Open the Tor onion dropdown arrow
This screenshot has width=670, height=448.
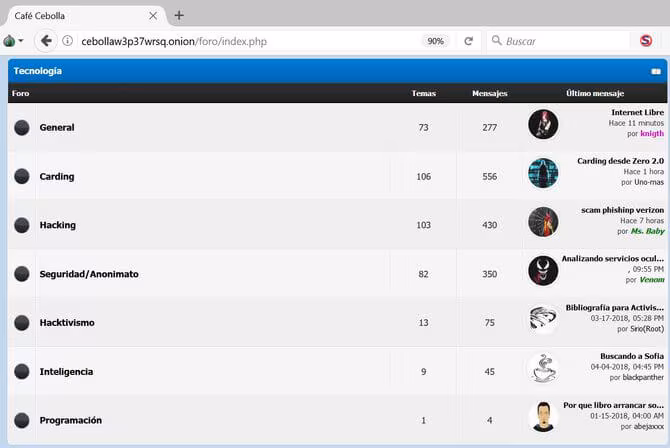pyautogui.click(x=21, y=41)
